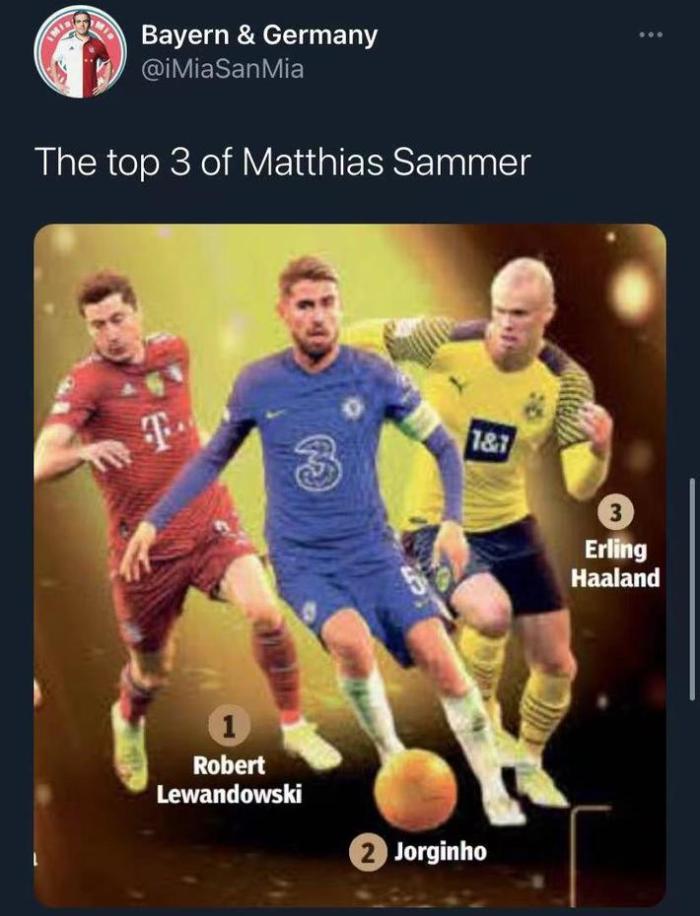Click the captain armband on the blue sleeve

(x=418, y=420)
